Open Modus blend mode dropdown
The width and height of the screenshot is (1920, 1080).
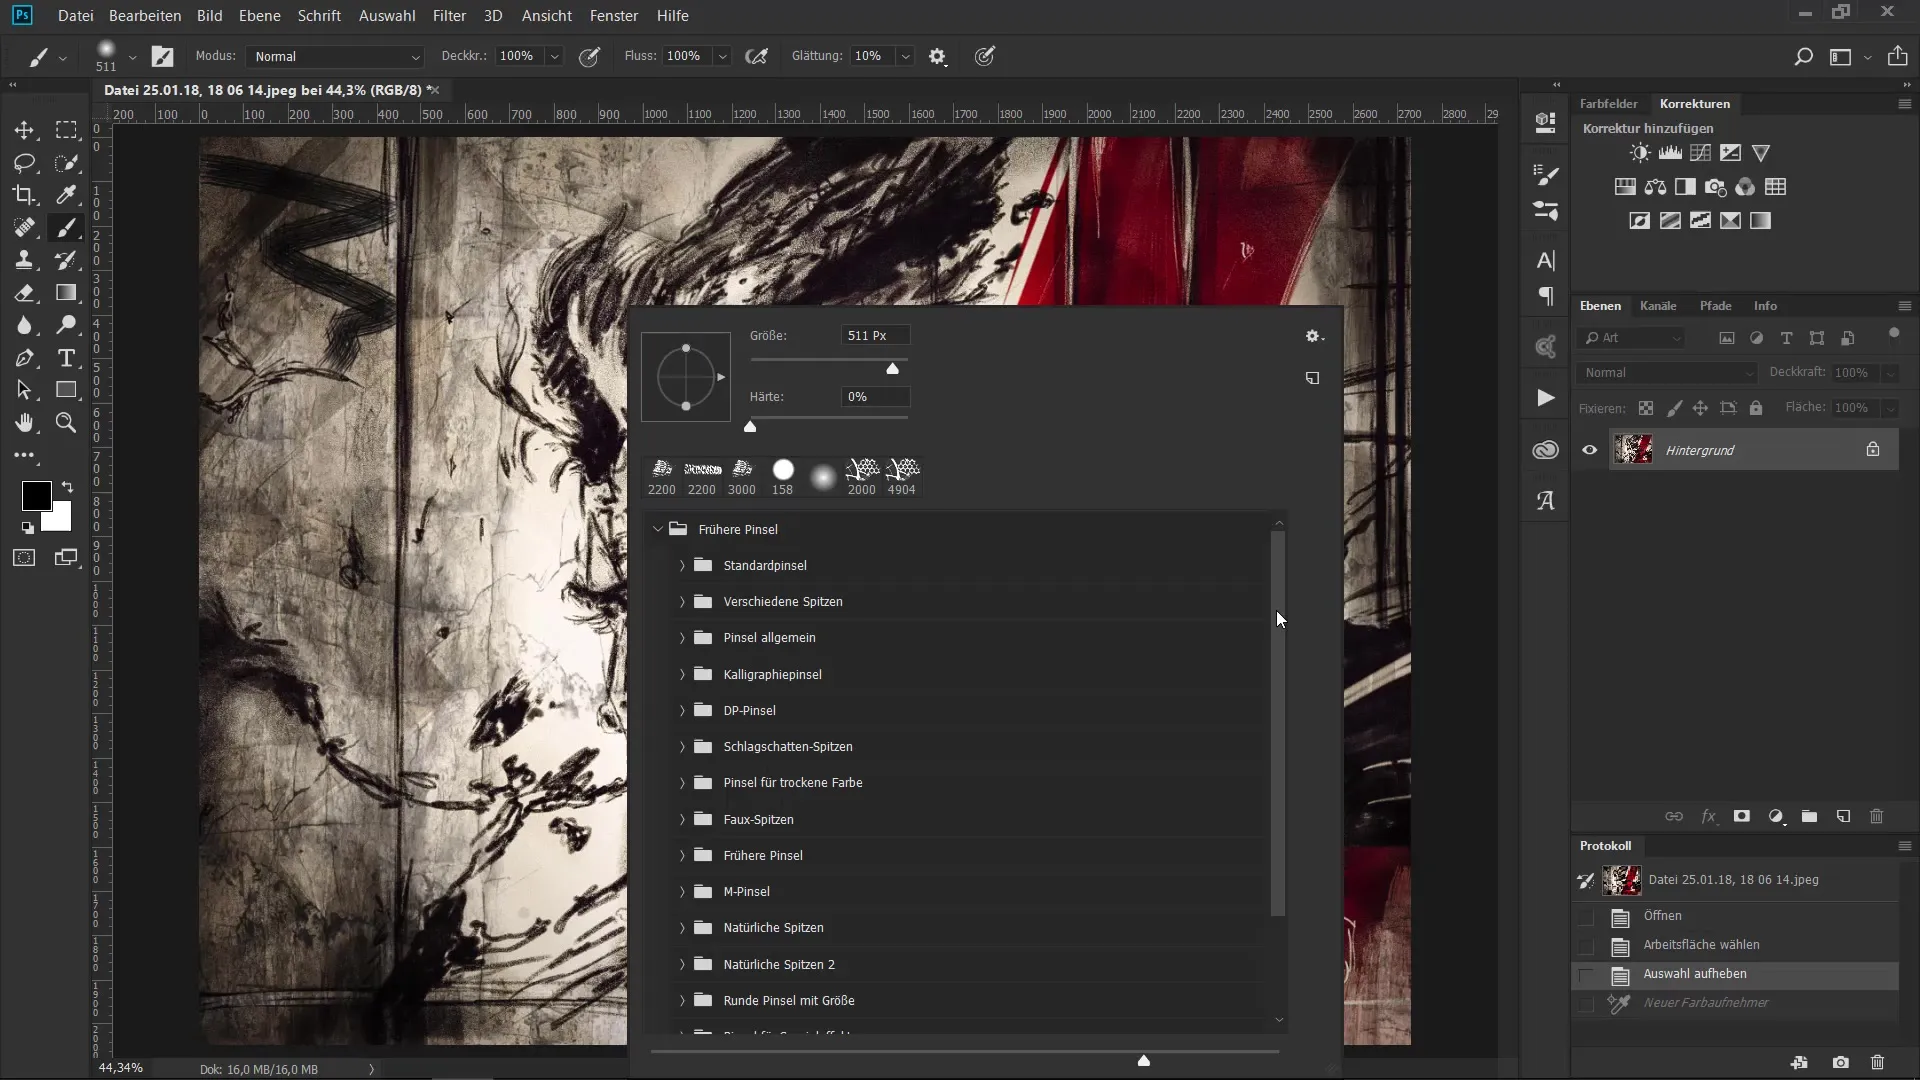pos(335,57)
